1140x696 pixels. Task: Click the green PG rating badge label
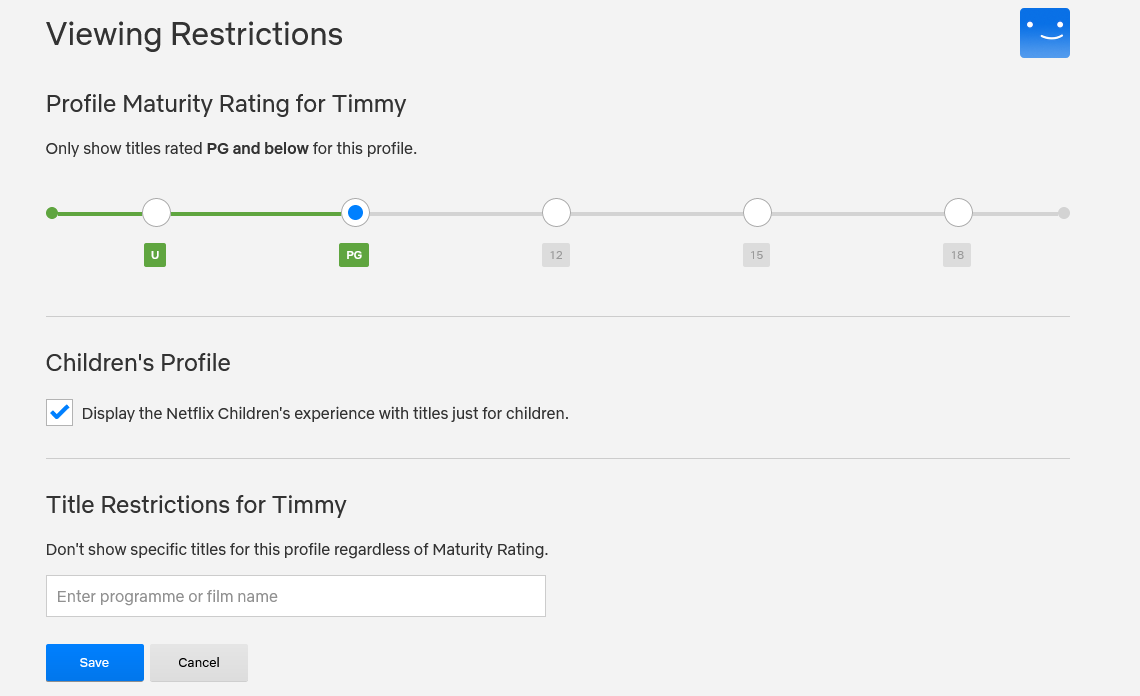354,255
